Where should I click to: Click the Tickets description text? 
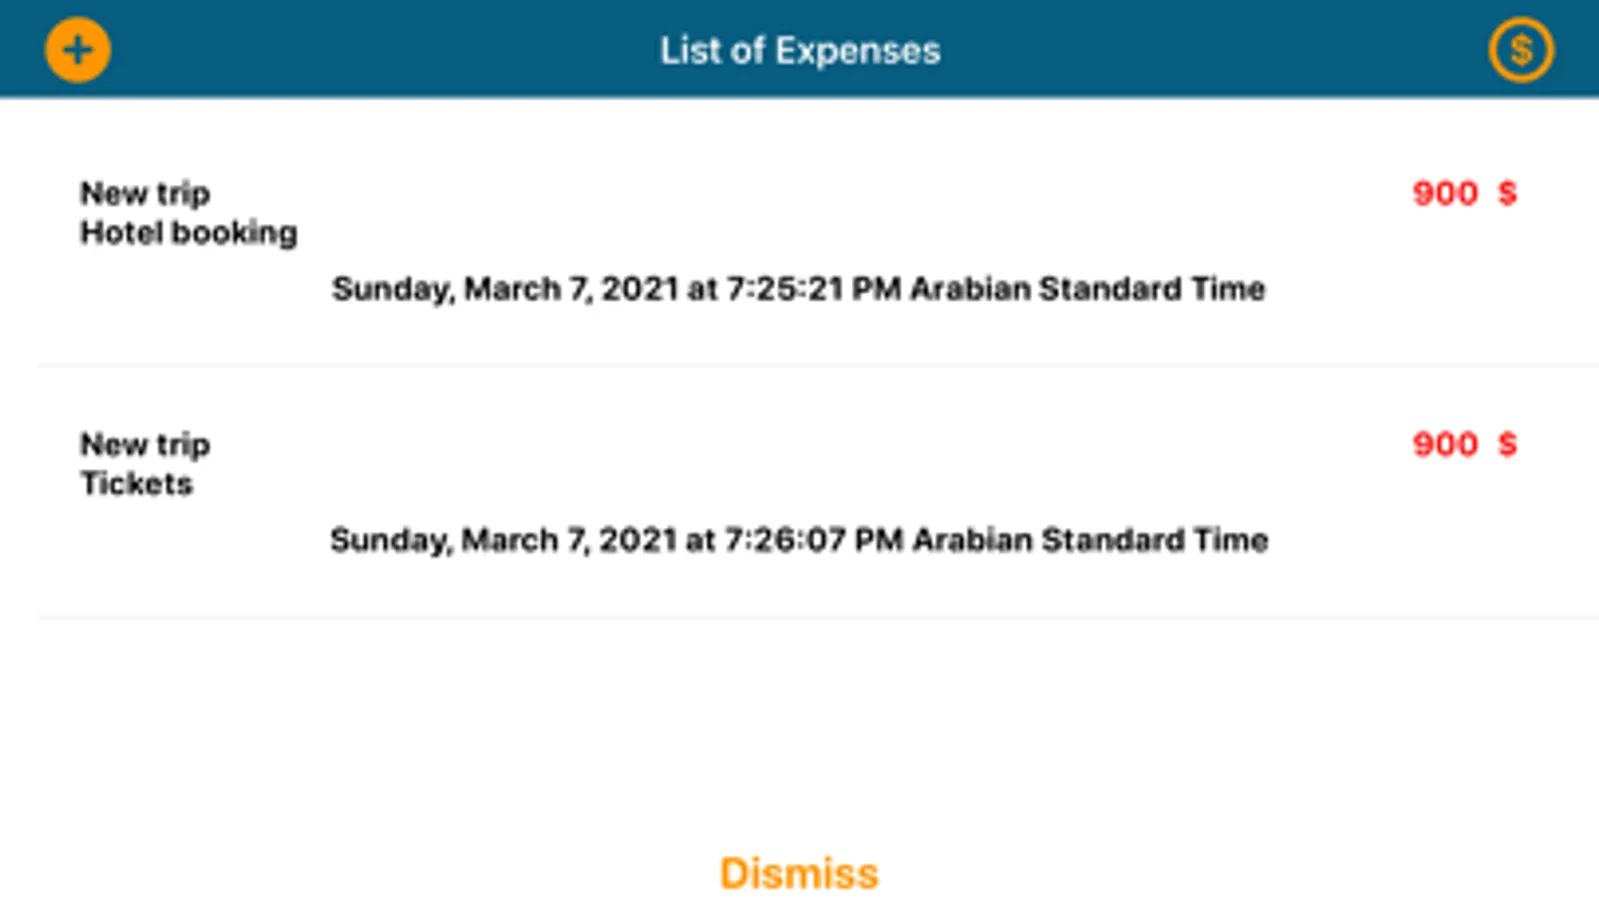point(136,483)
